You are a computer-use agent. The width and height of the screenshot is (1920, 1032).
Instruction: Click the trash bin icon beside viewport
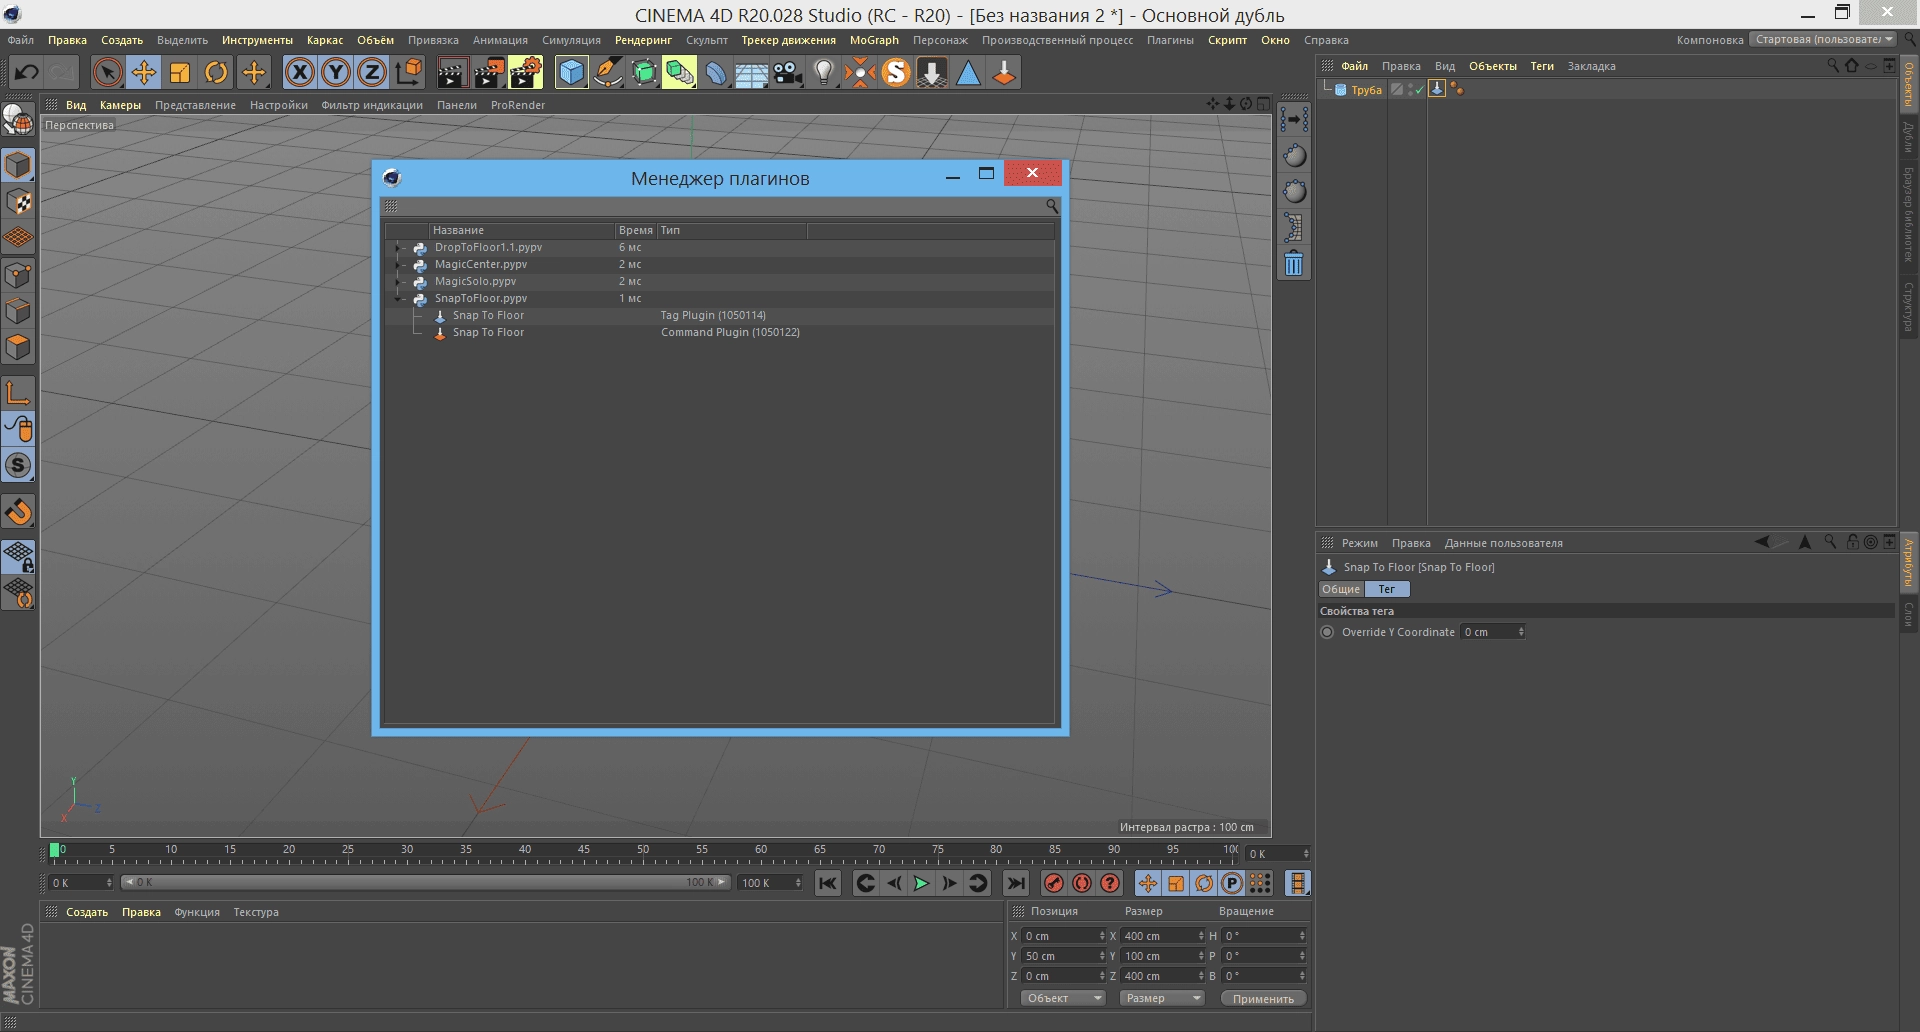(1294, 264)
